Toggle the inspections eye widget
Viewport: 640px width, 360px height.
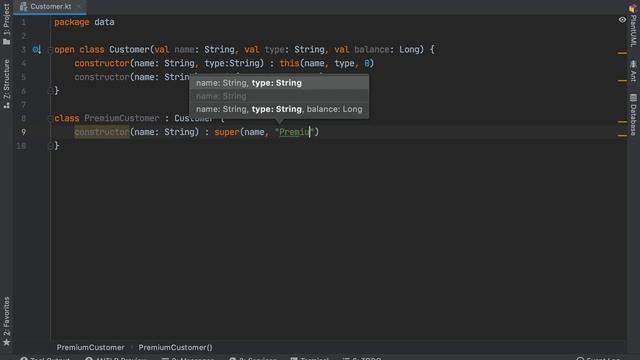click(622, 20)
